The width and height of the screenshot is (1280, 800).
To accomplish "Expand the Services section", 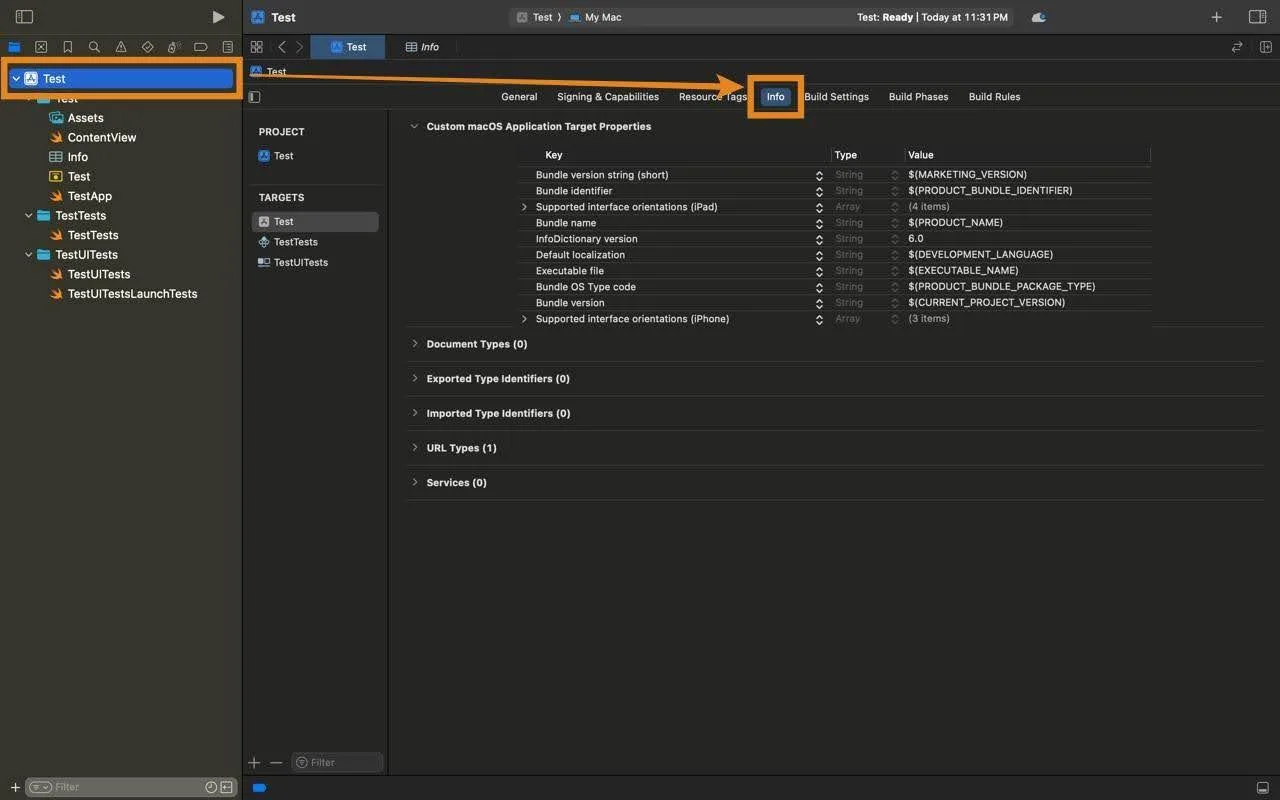I will click(414, 482).
